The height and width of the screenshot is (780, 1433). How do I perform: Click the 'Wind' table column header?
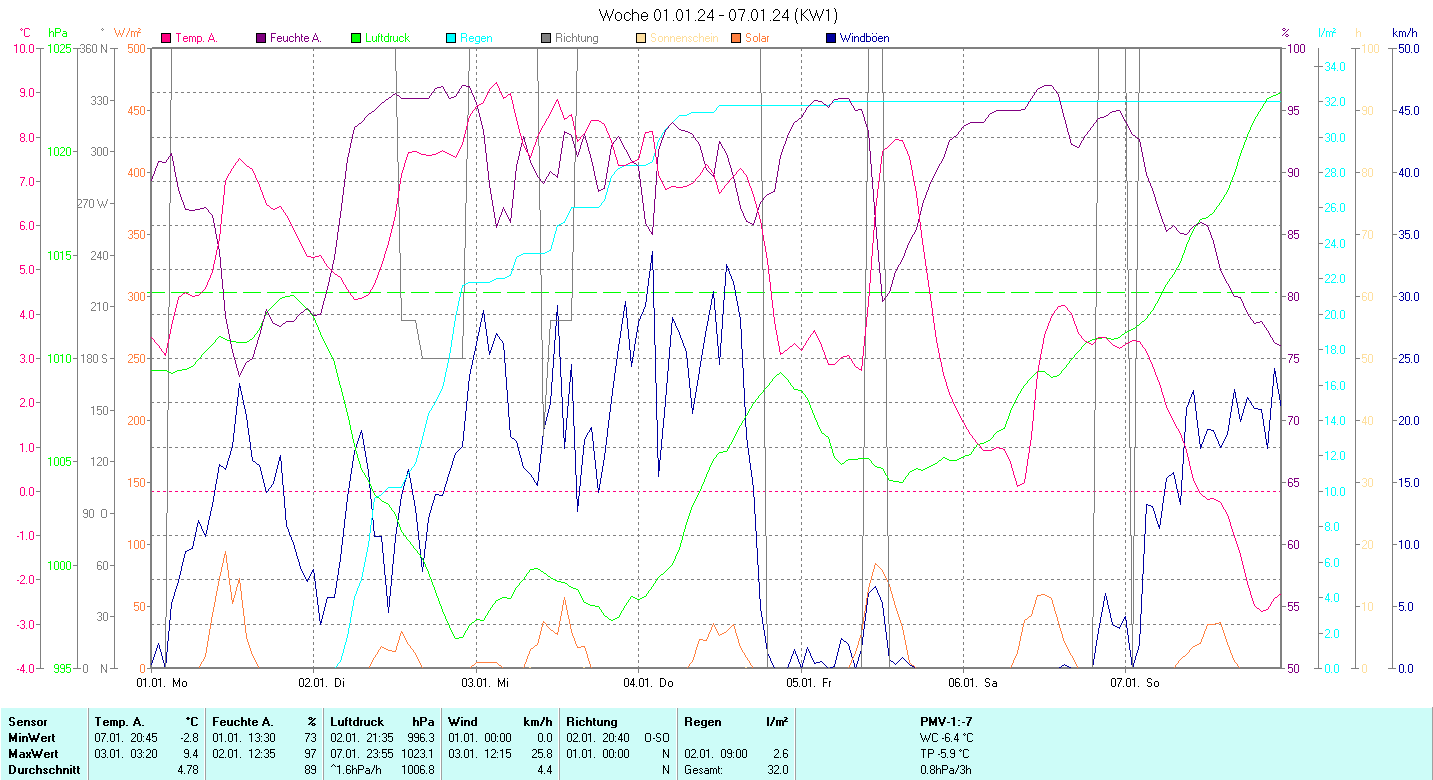[461, 721]
